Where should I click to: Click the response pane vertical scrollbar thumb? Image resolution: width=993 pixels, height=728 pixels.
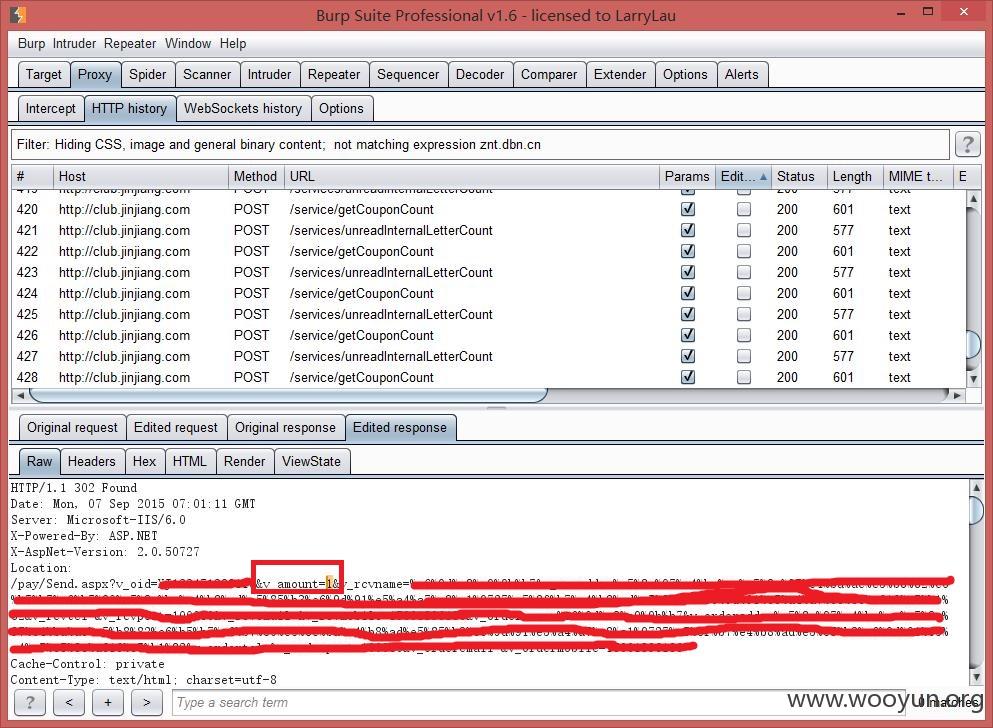click(x=976, y=508)
